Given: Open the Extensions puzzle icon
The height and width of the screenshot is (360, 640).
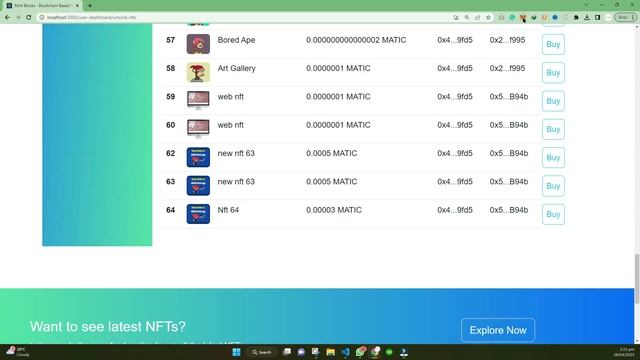Looking at the screenshot, I should click(576, 18).
